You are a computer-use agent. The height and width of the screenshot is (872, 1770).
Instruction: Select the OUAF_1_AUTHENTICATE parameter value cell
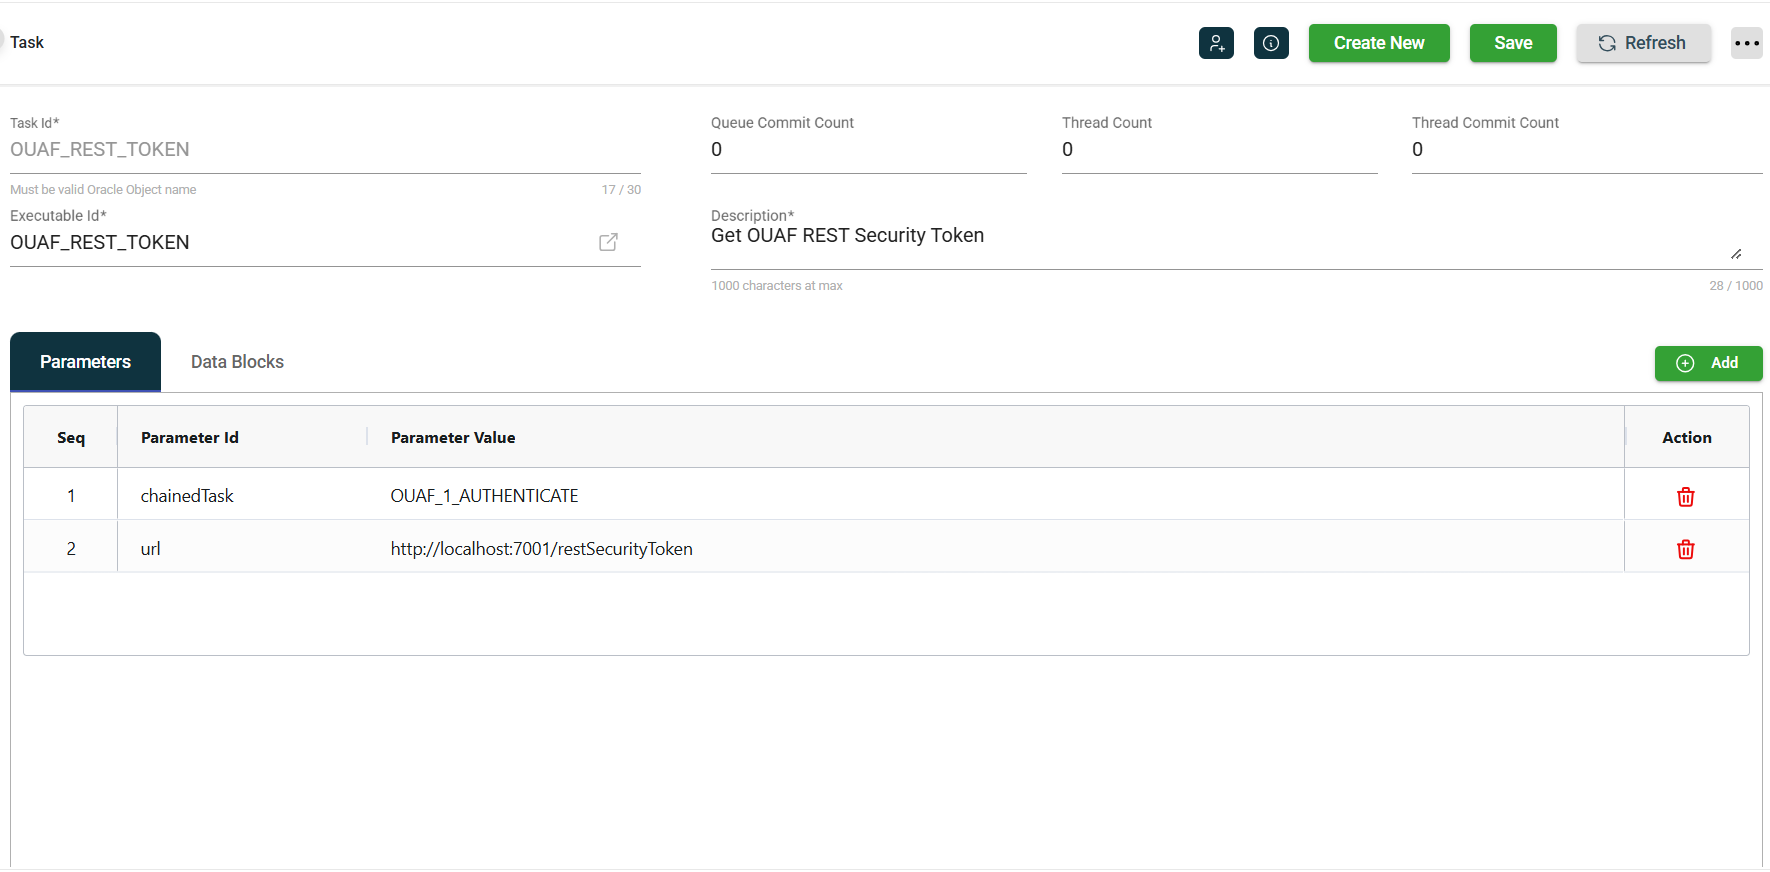click(484, 496)
